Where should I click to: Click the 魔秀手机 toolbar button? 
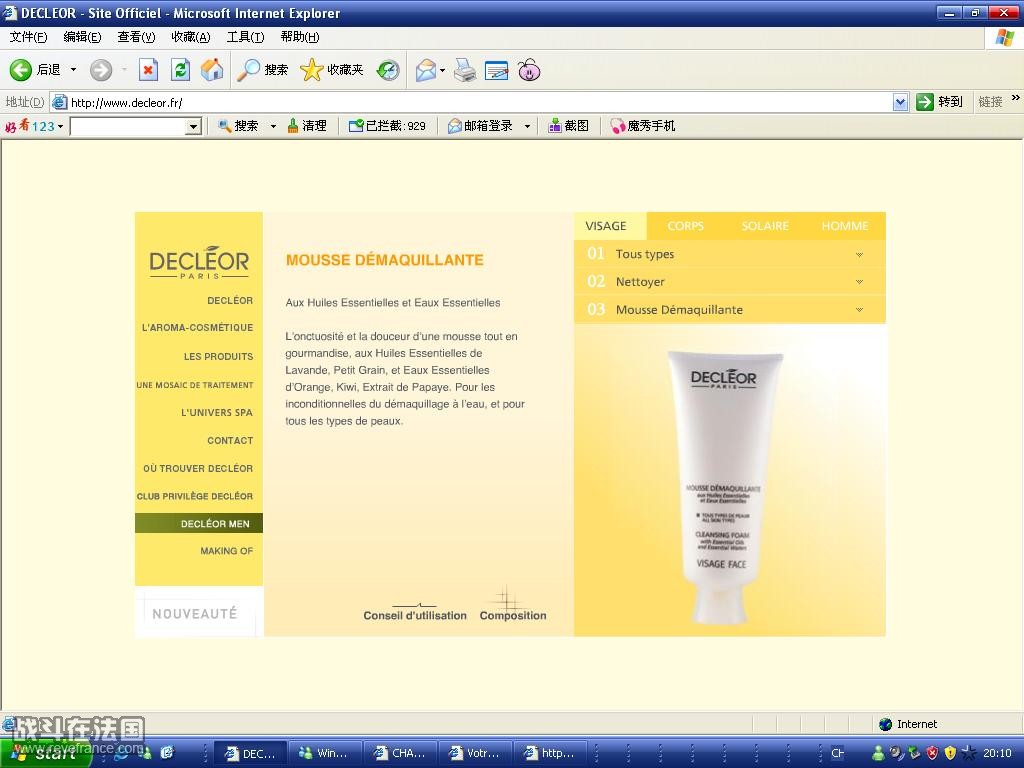pos(643,126)
